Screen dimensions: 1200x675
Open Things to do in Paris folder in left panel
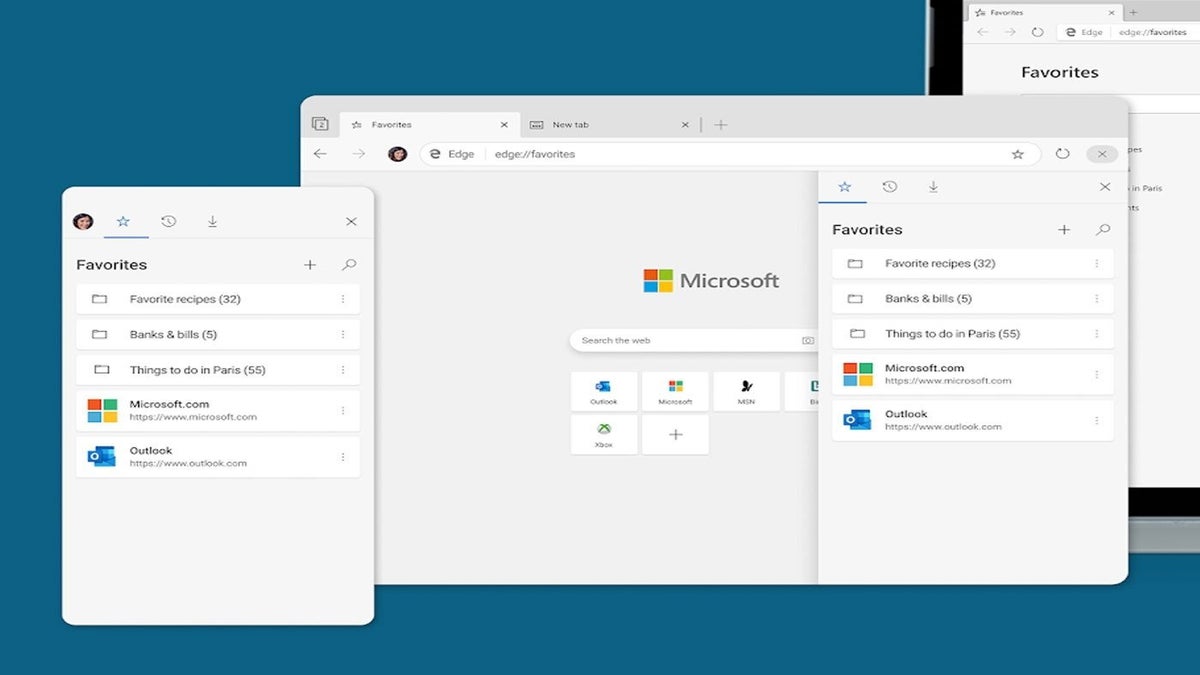(197, 370)
